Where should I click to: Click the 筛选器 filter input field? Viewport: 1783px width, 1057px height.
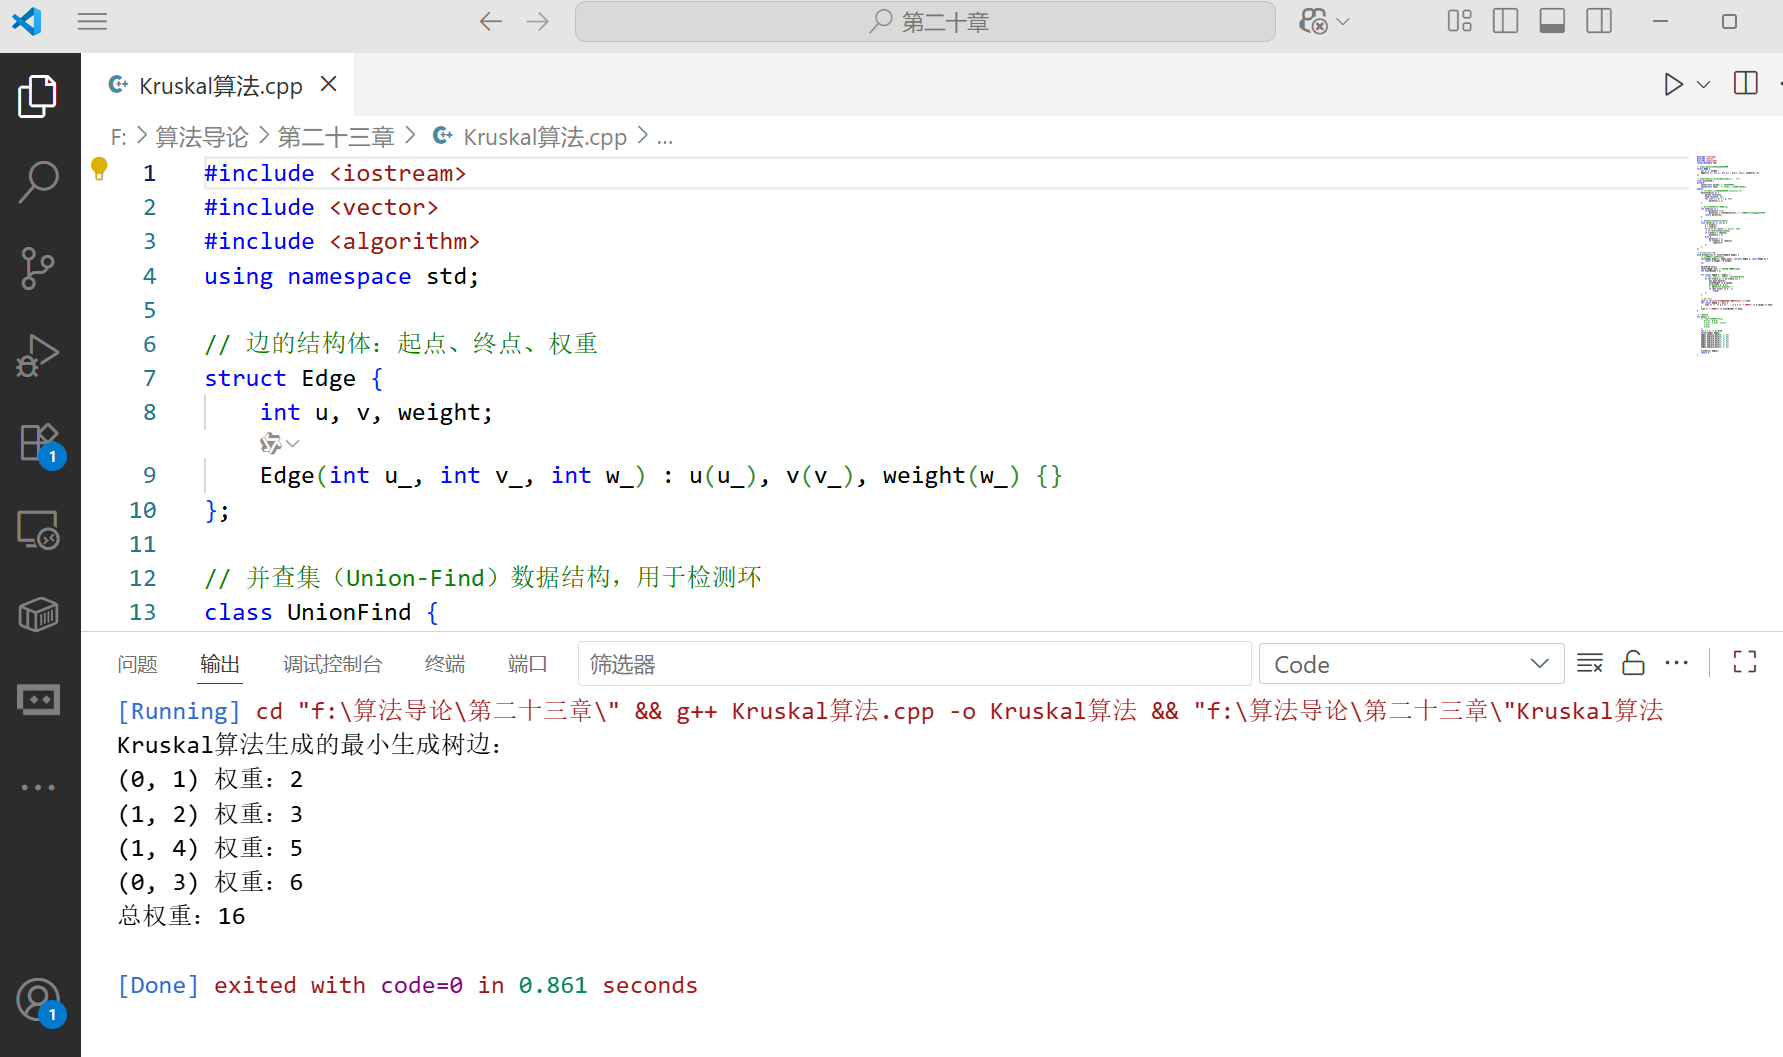tap(914, 664)
